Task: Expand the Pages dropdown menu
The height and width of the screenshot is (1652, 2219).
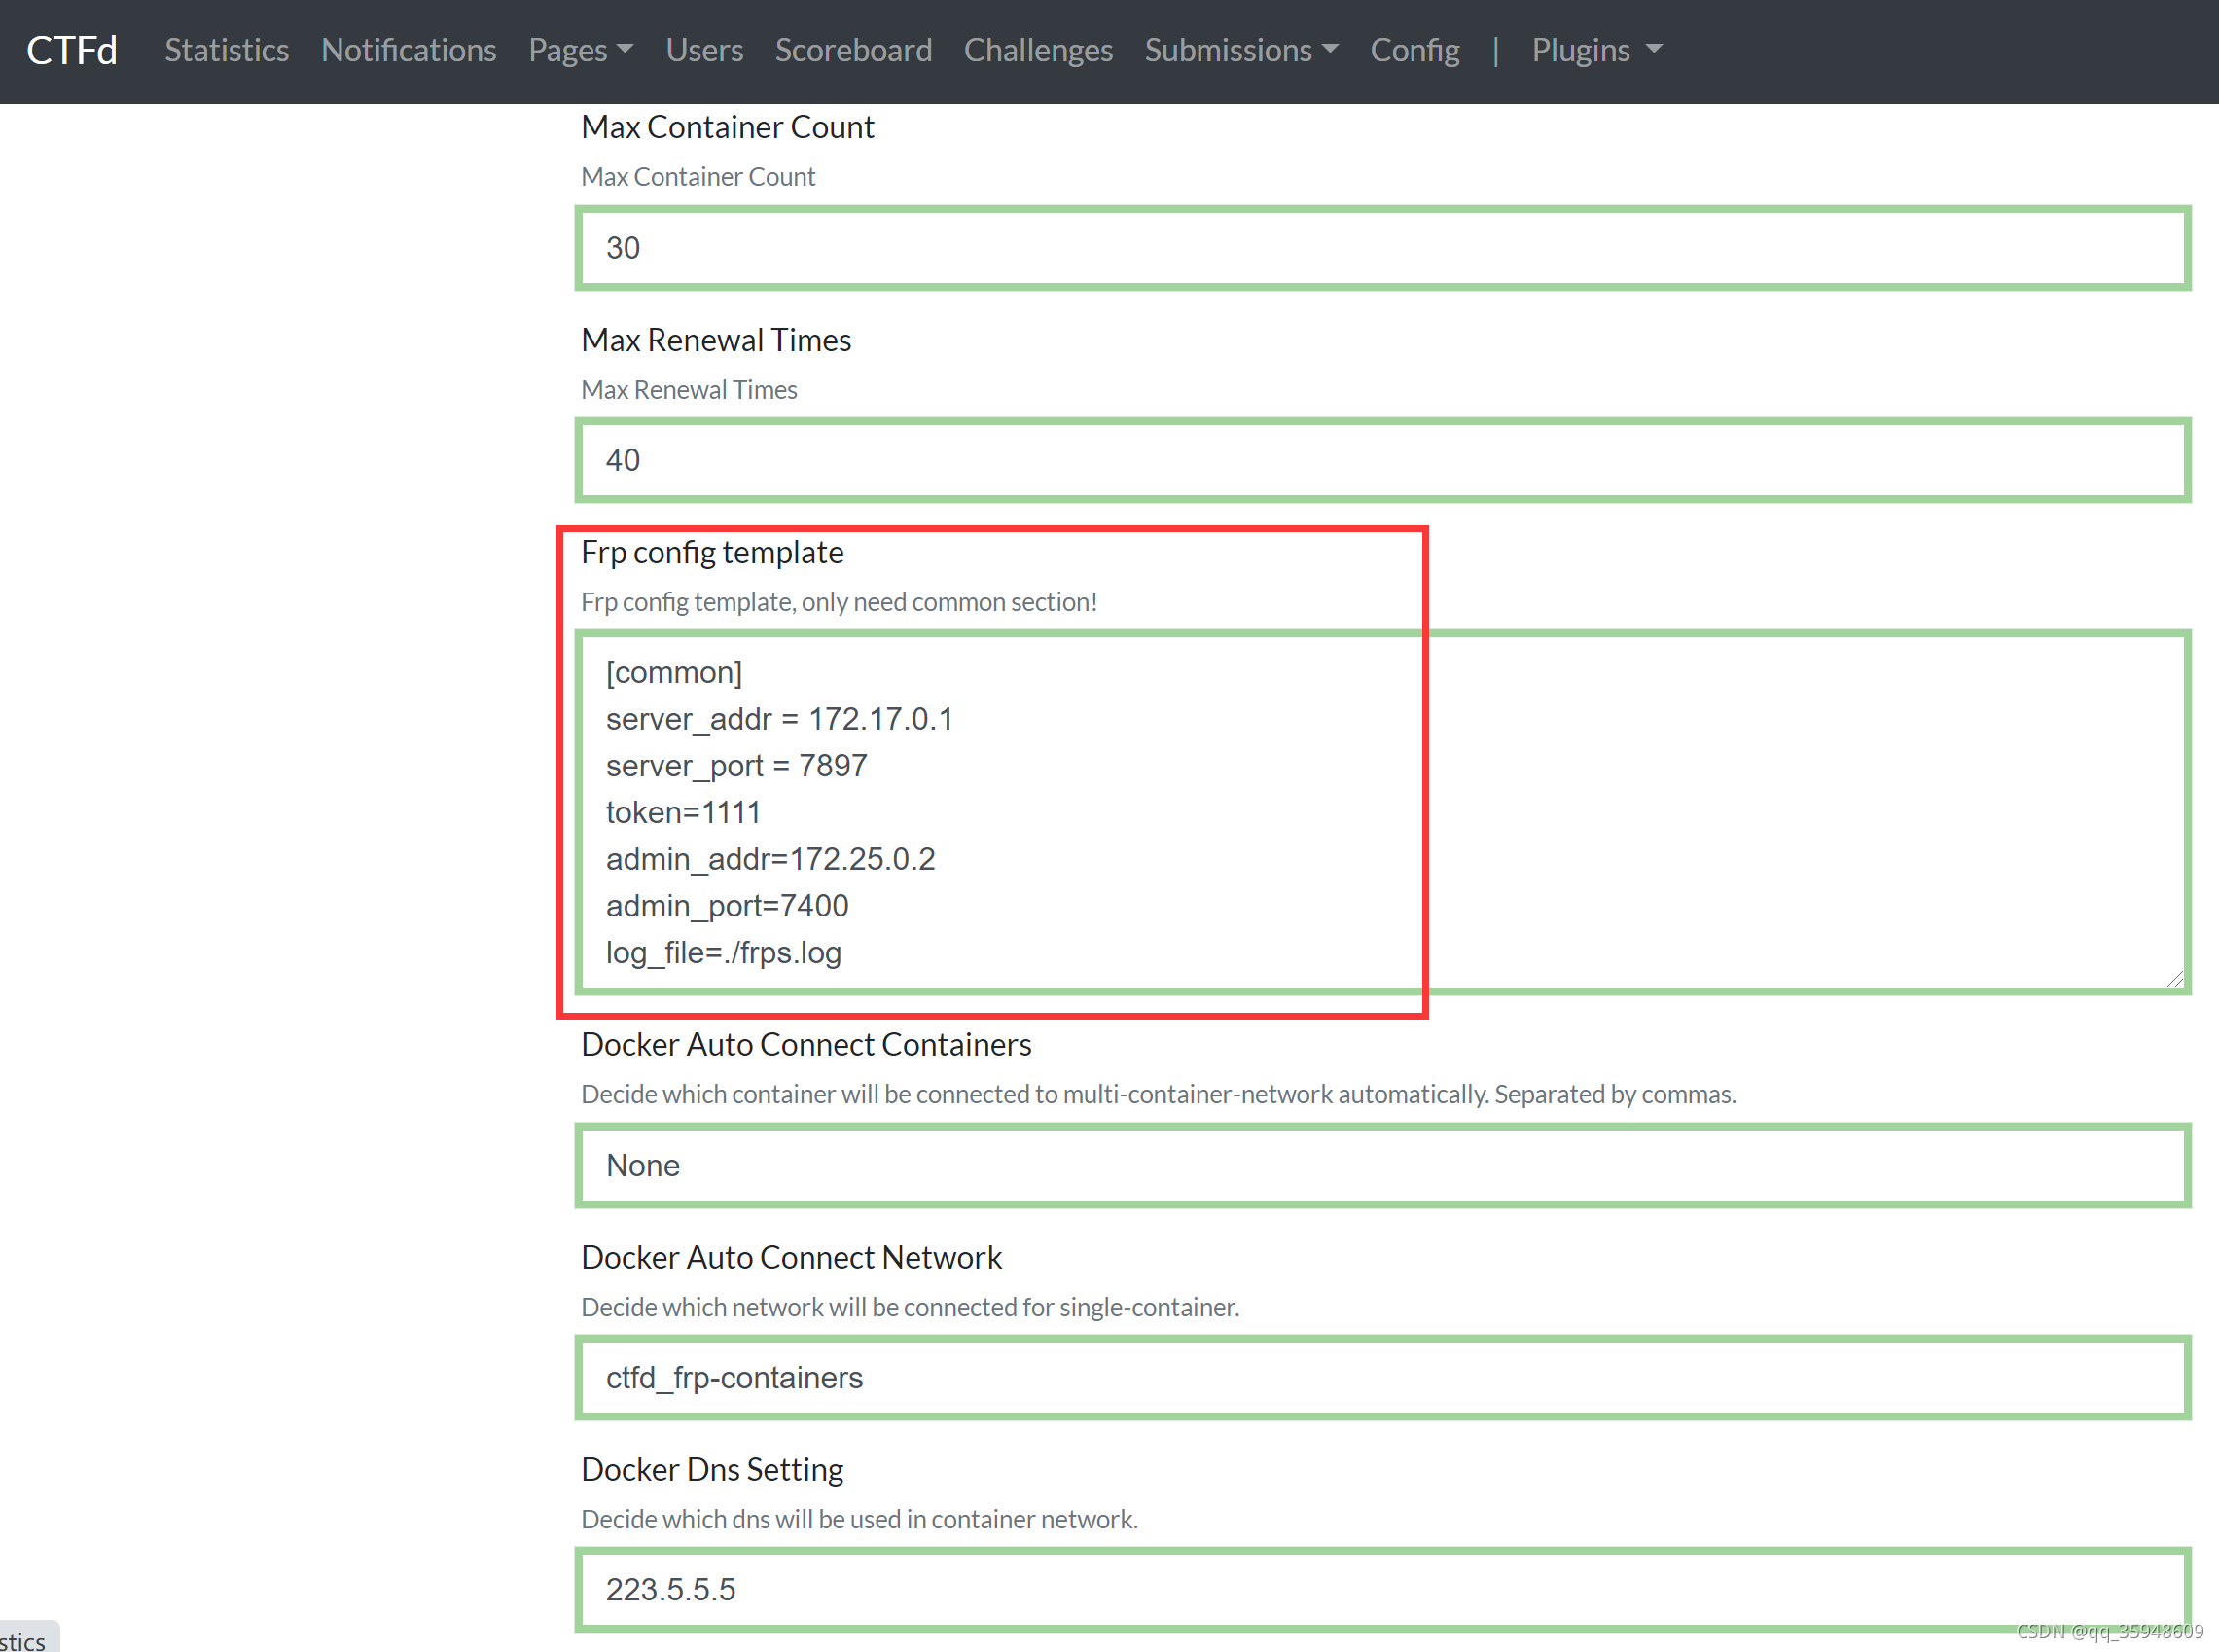Action: click(580, 50)
